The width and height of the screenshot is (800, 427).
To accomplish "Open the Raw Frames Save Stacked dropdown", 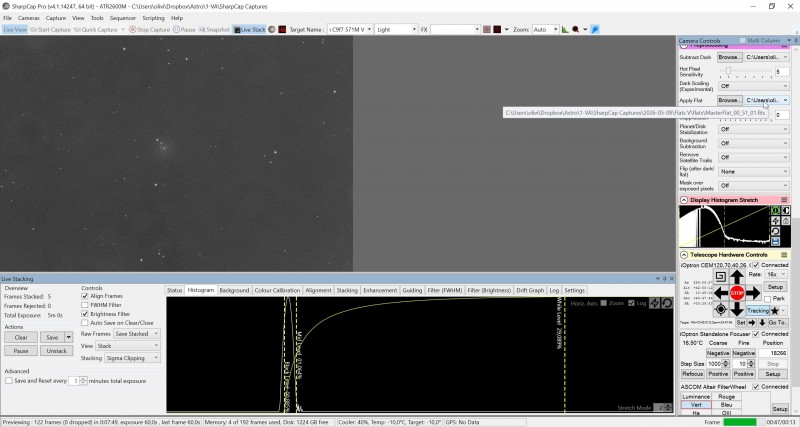I will [x=137, y=334].
